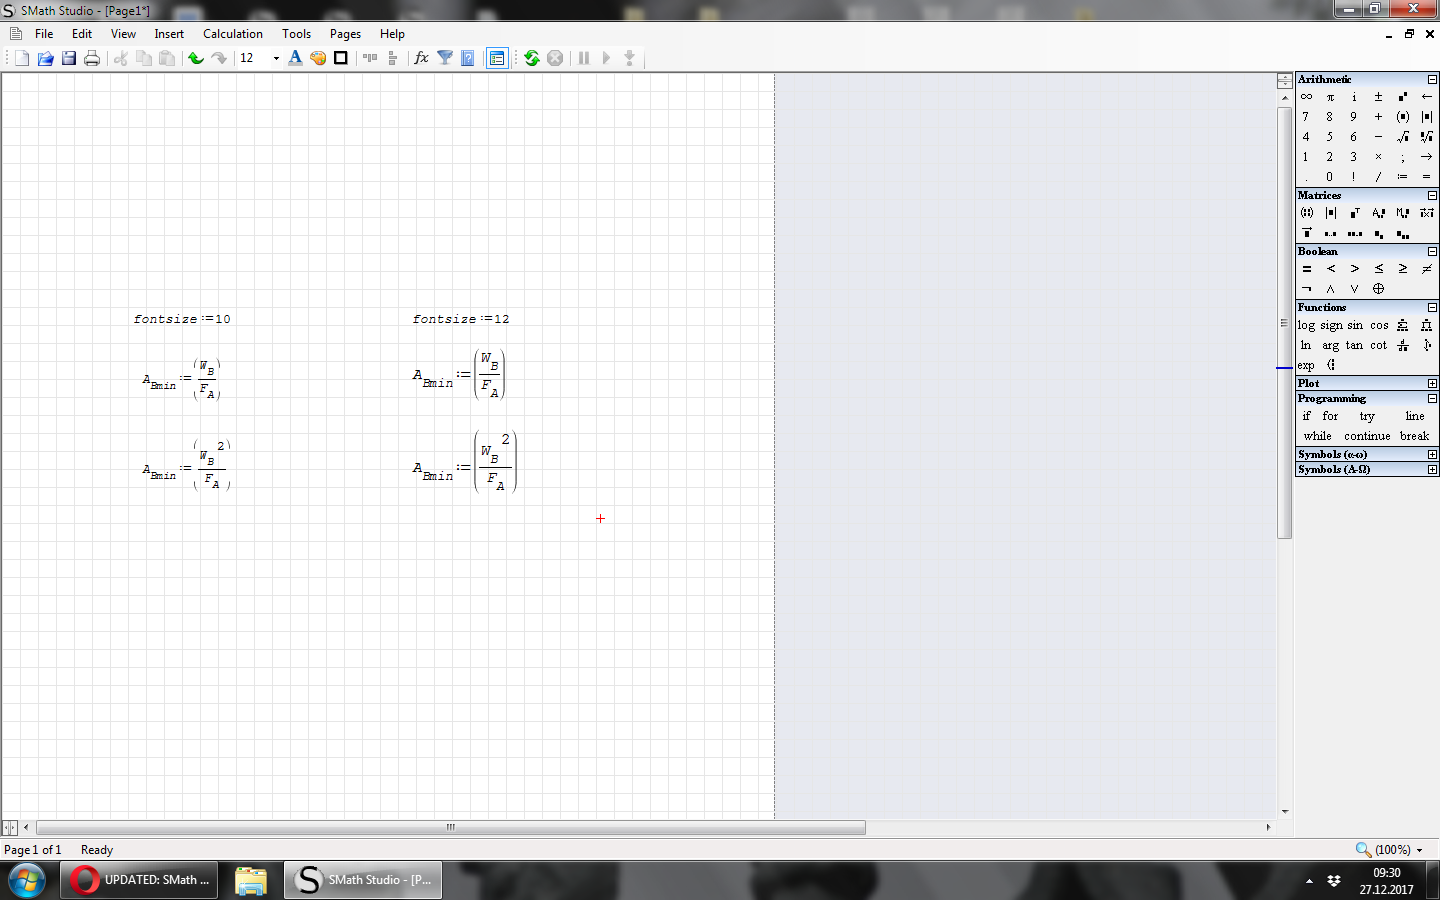Collapse the Arithmetic panel
The height and width of the screenshot is (900, 1440).
[x=1432, y=79]
